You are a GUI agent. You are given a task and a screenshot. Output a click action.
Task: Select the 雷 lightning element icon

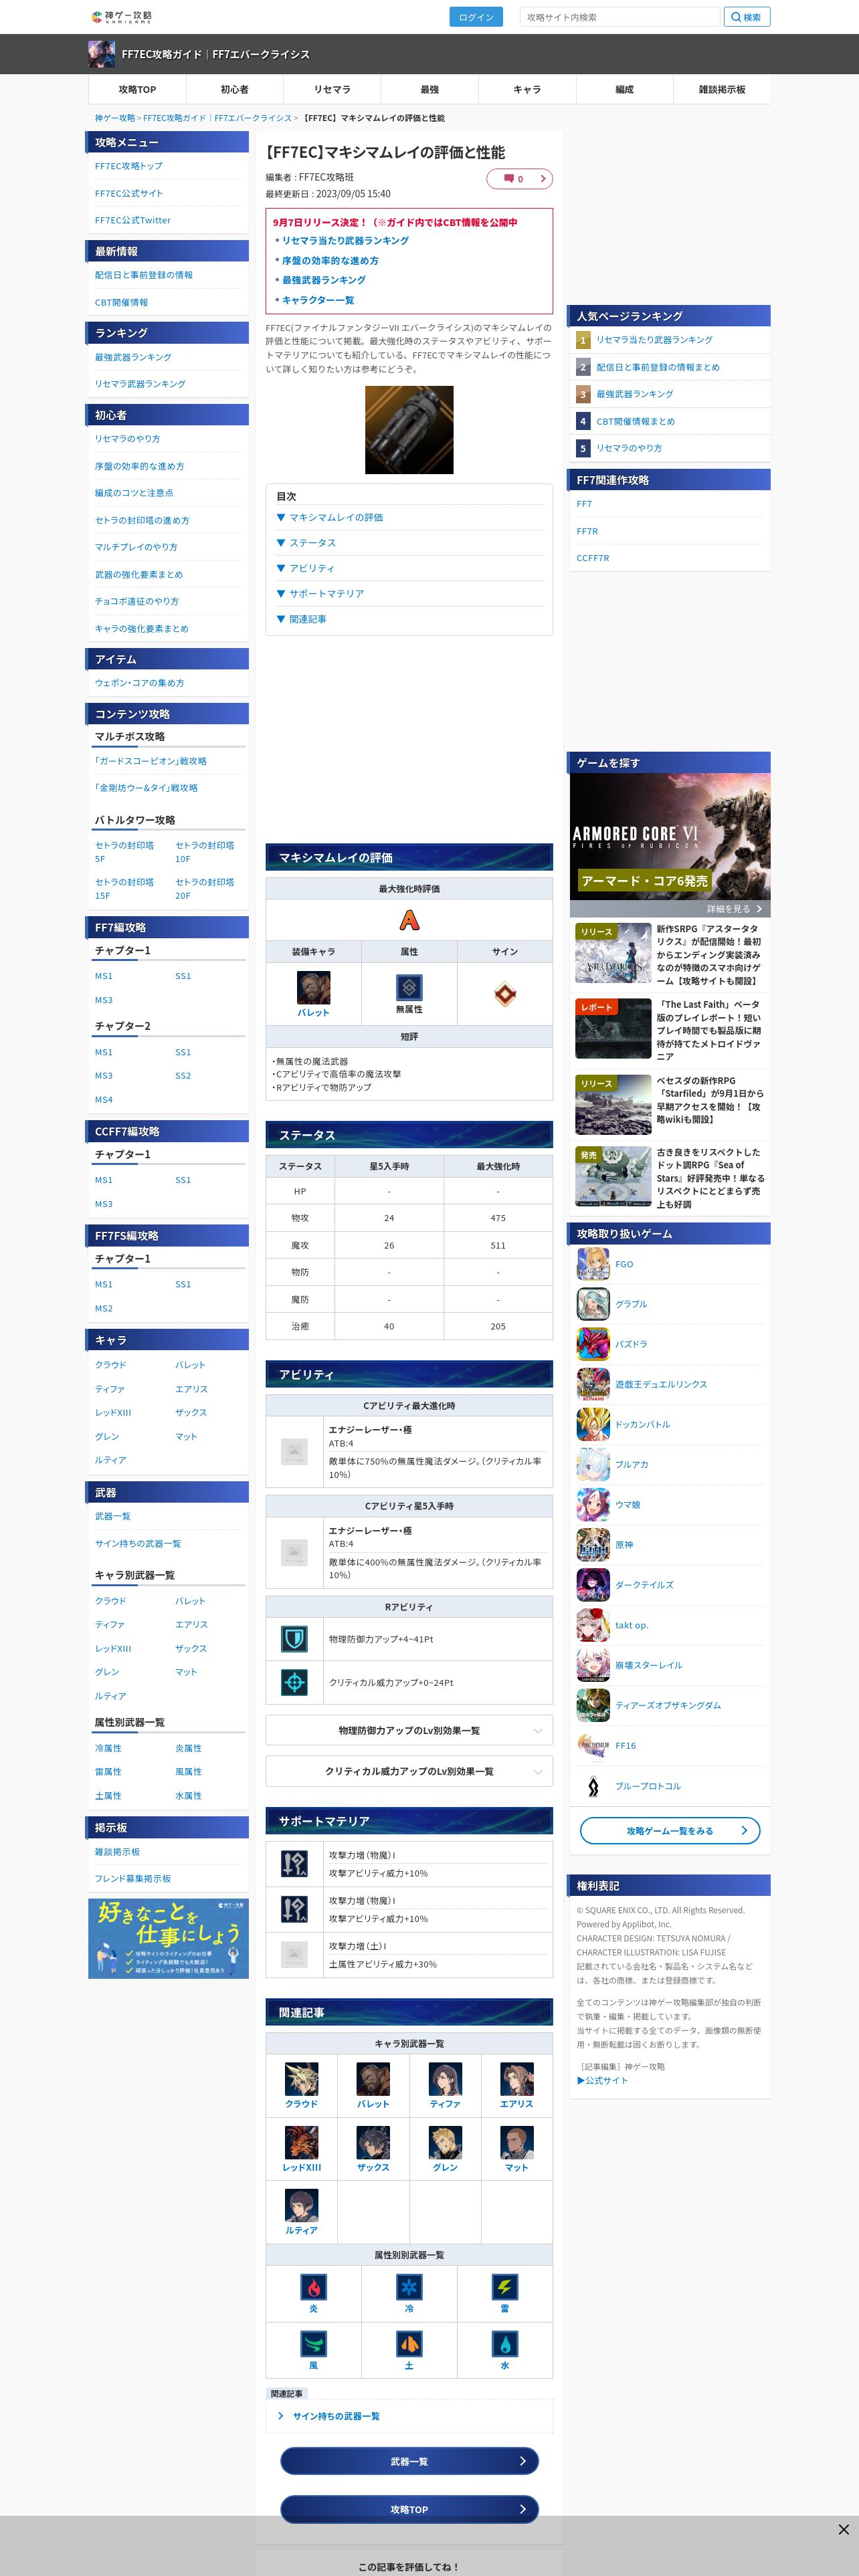(x=505, y=2287)
